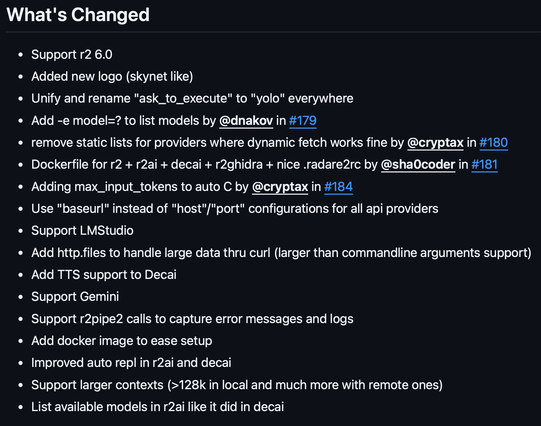Click the Added new logo entry

[x=112, y=77]
